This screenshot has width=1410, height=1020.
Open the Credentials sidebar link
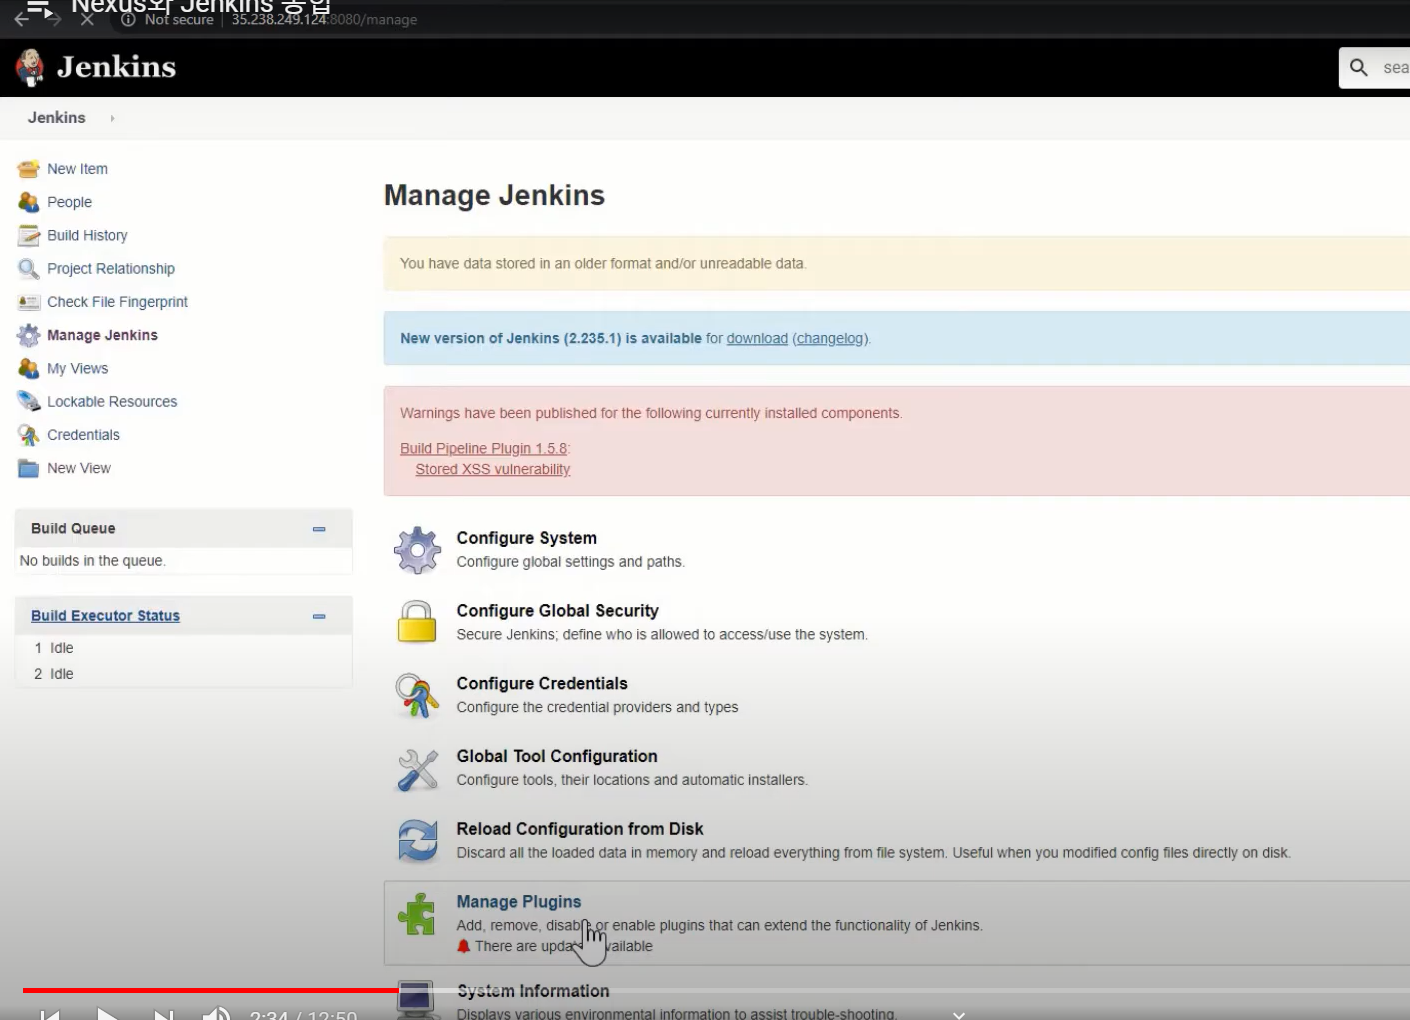coord(83,435)
